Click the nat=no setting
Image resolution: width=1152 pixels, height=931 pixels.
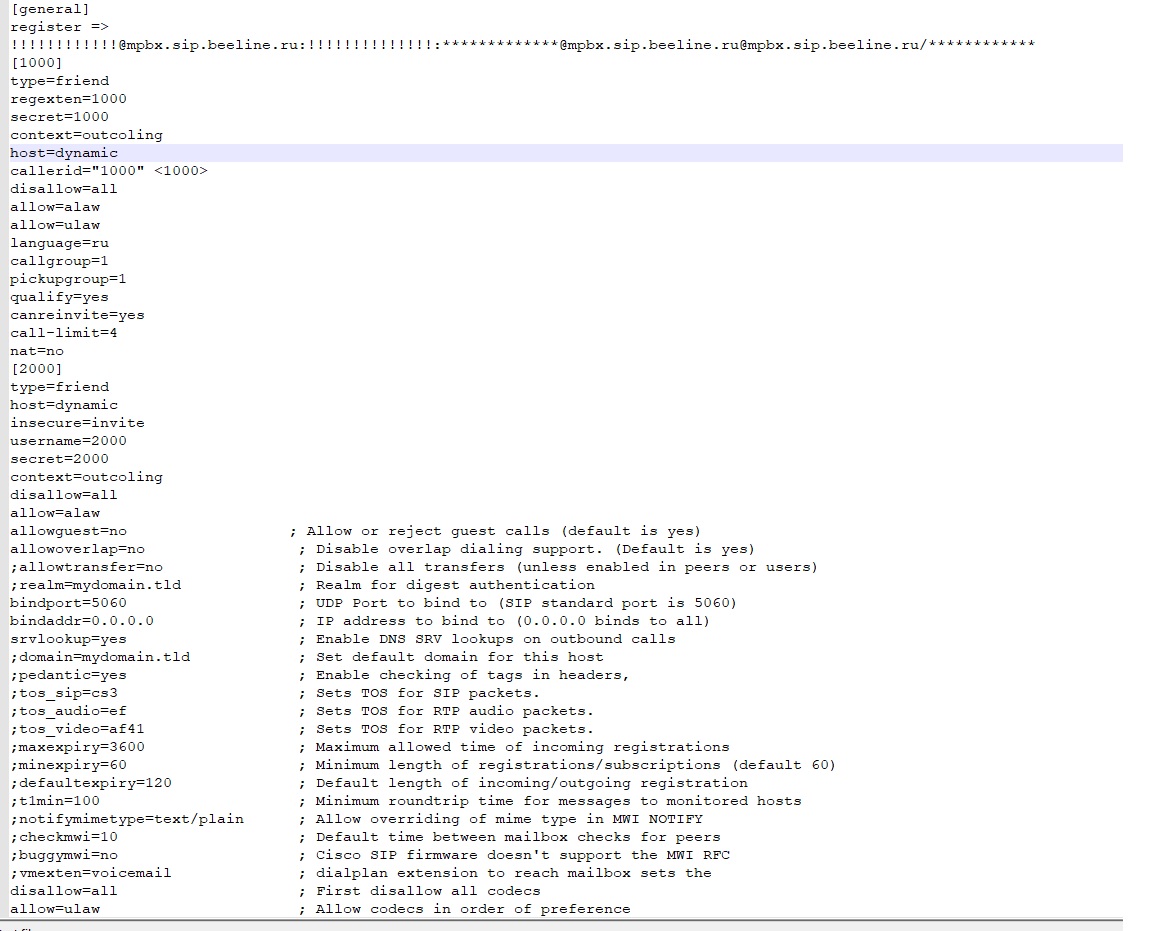click(x=36, y=351)
